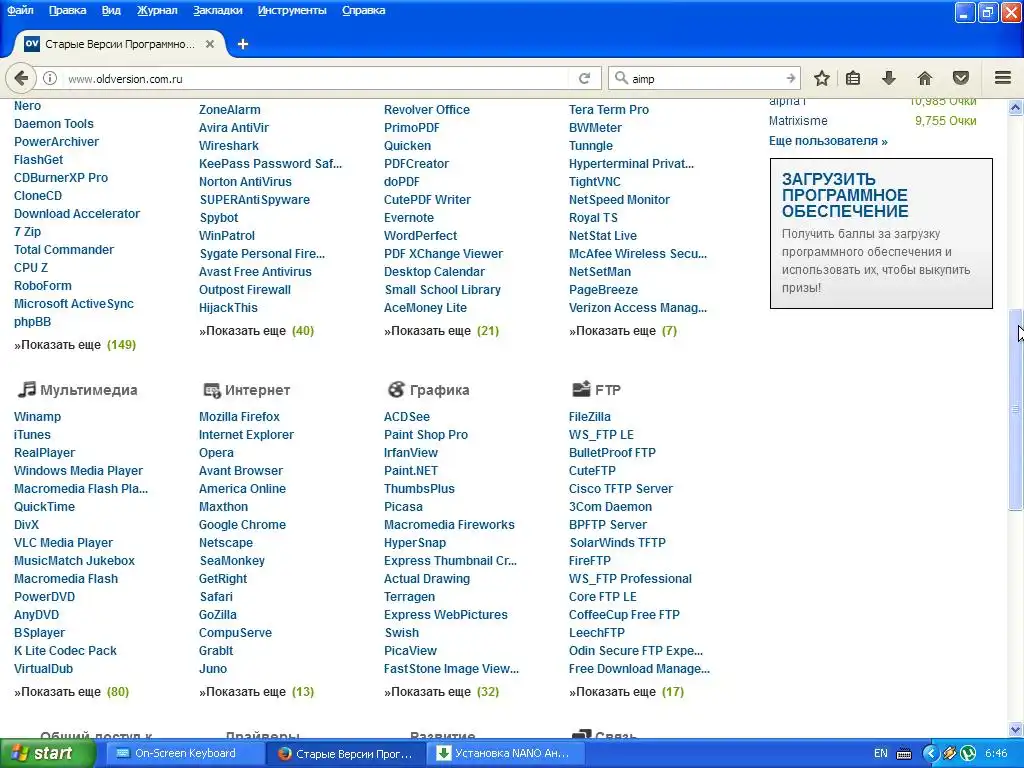Viewport: 1024px width, 768px height.
Task: Expand Показать еще (149) list
Action: pyautogui.click(x=75, y=345)
